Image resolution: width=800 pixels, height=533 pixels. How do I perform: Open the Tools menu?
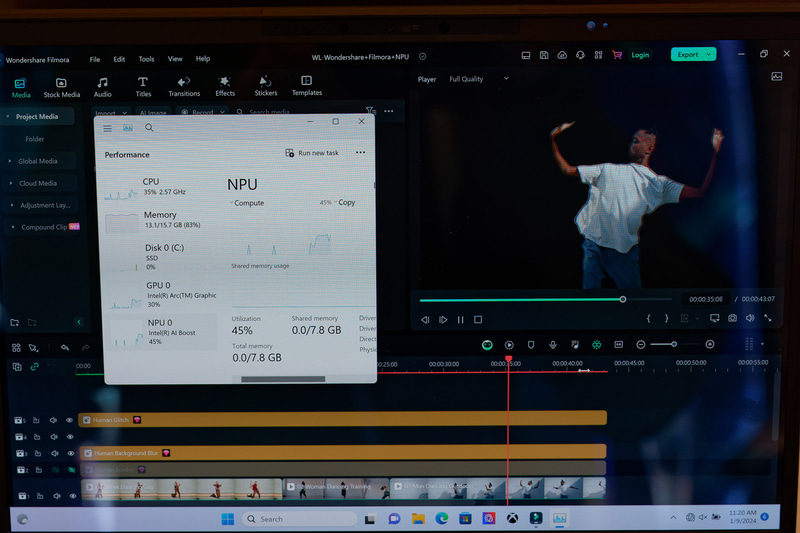tap(146, 59)
